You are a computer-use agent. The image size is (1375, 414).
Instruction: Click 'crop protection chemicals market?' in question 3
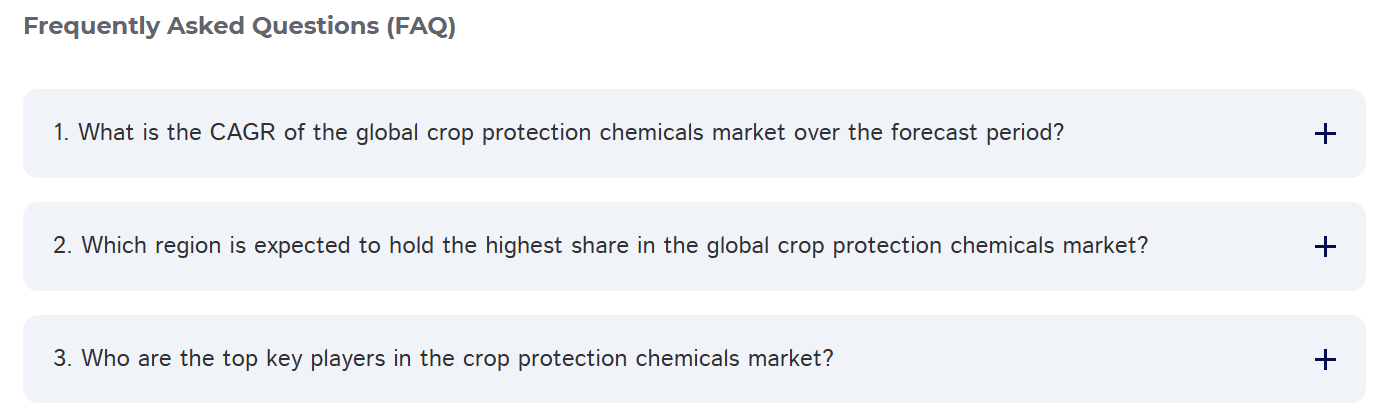pos(647,358)
